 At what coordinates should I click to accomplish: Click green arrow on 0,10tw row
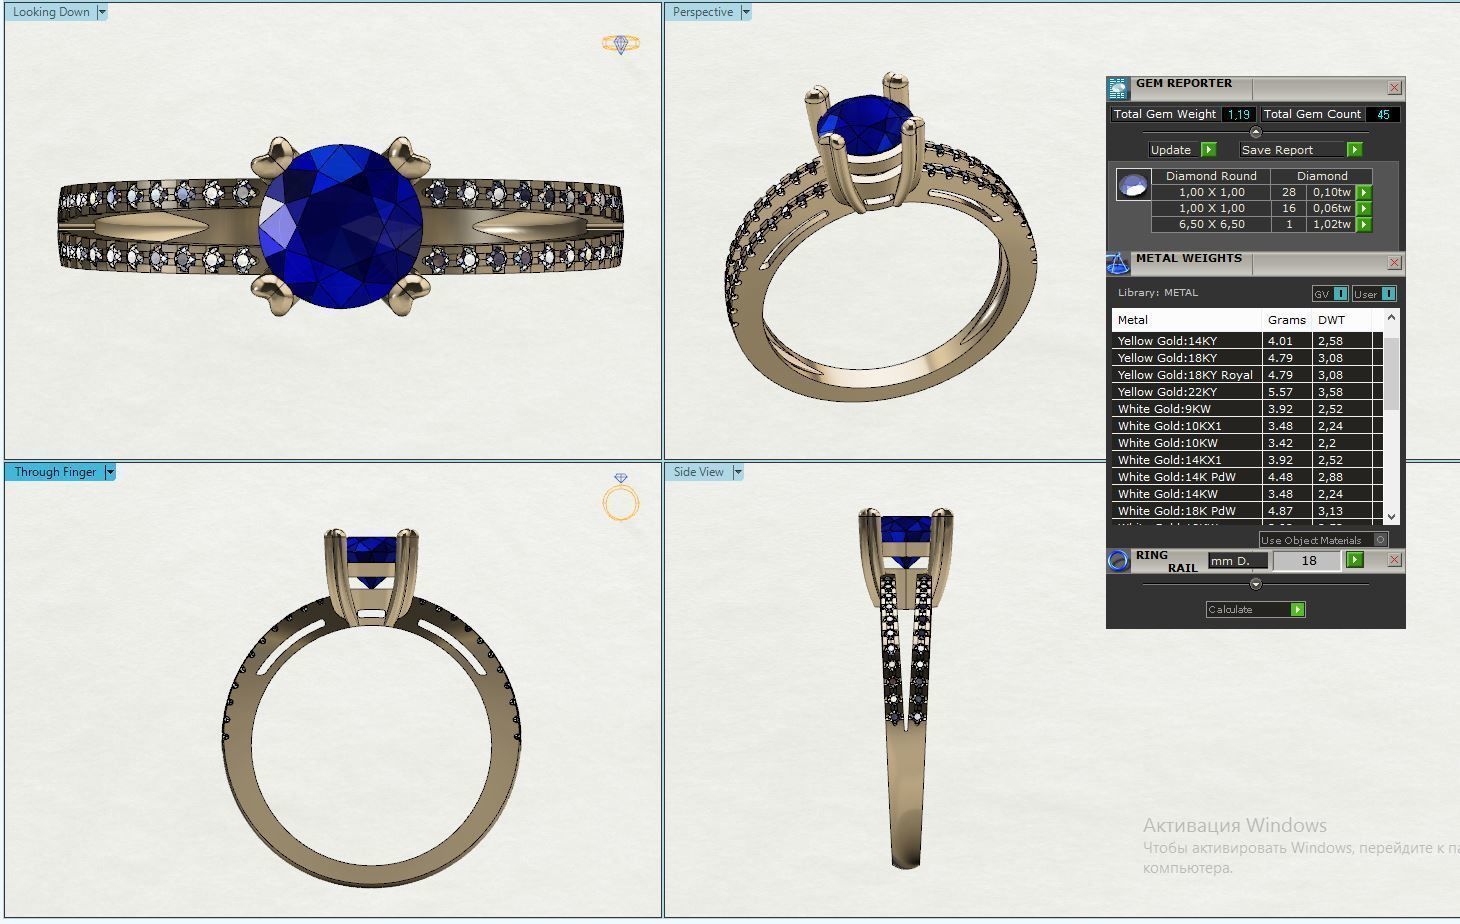click(x=1364, y=192)
